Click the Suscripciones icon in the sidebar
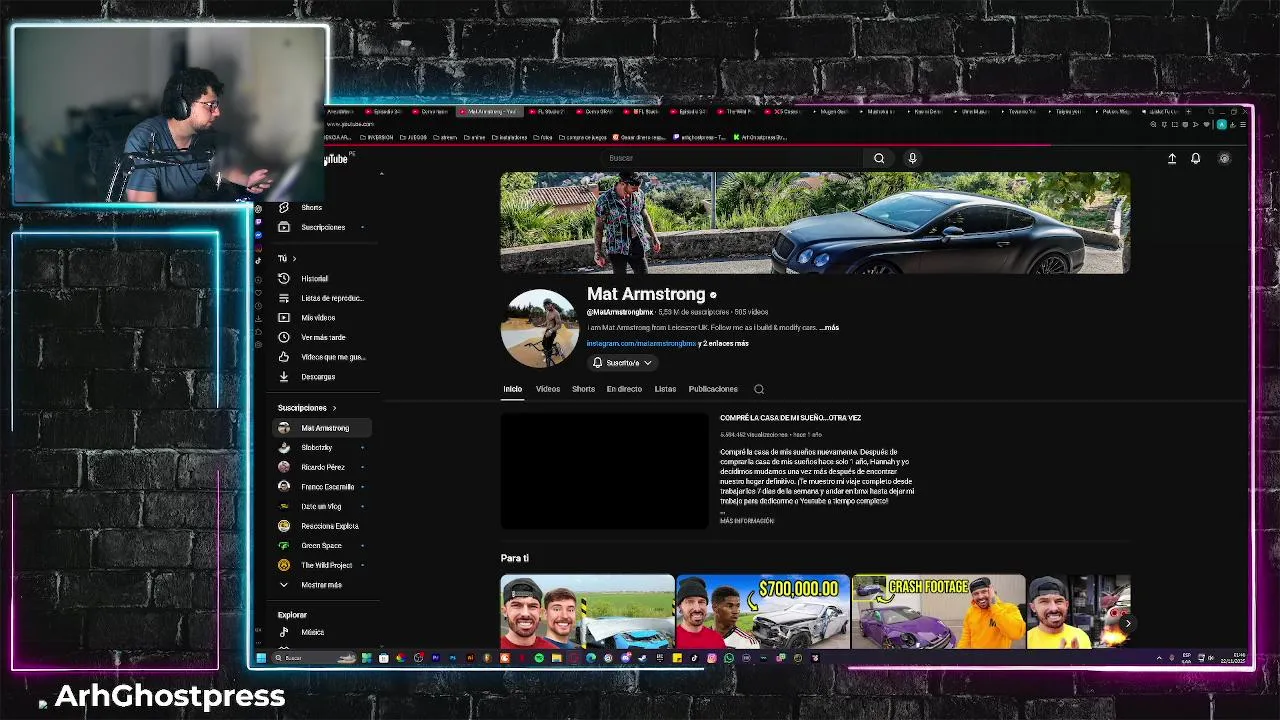Viewport: 1280px width, 720px height. 284,227
